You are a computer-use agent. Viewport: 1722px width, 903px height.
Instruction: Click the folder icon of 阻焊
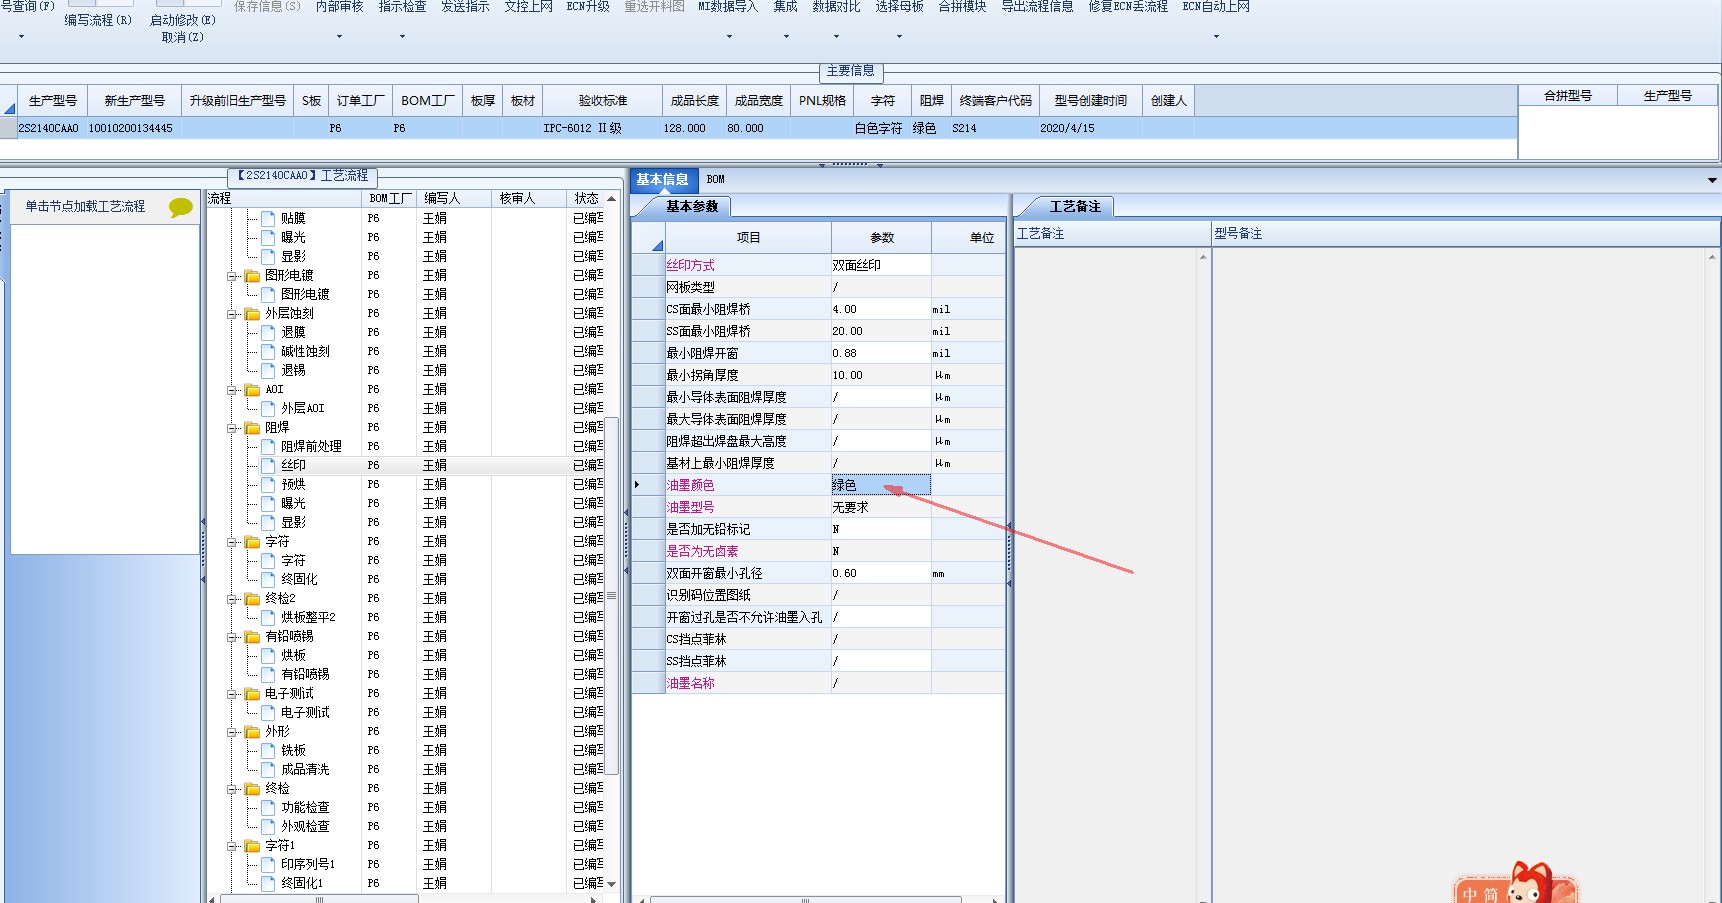[x=252, y=427]
